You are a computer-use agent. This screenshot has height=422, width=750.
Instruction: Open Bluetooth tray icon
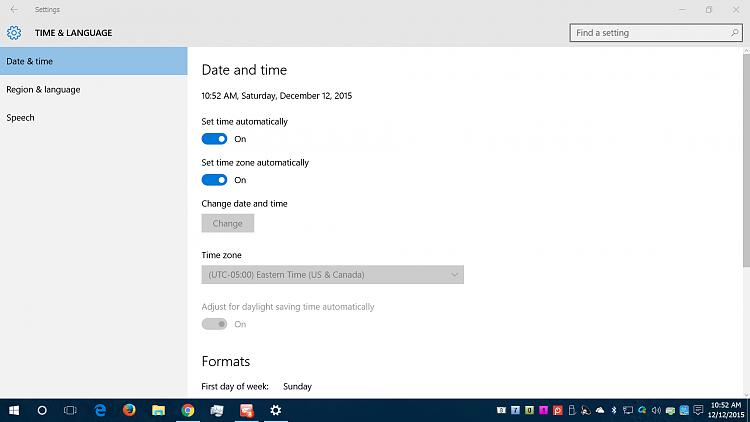(x=614, y=410)
